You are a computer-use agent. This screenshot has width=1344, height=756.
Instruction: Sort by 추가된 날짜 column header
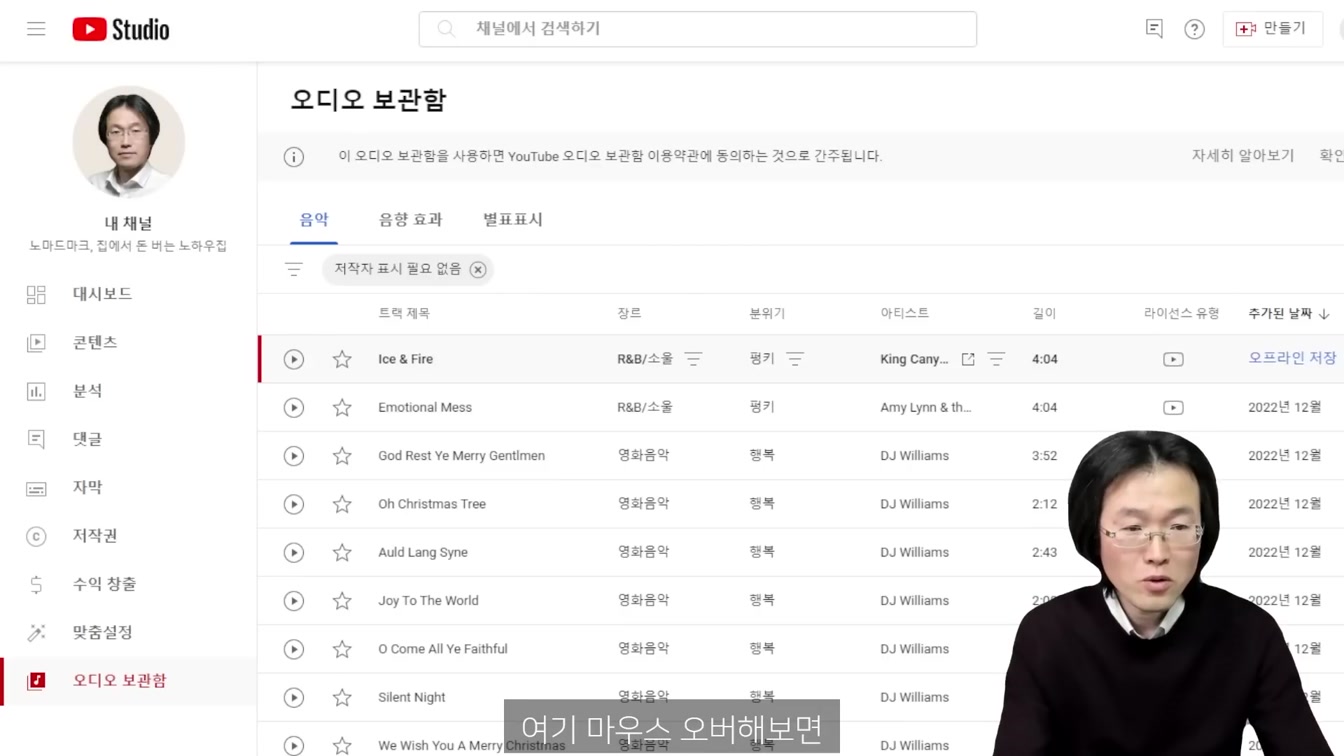point(1289,313)
